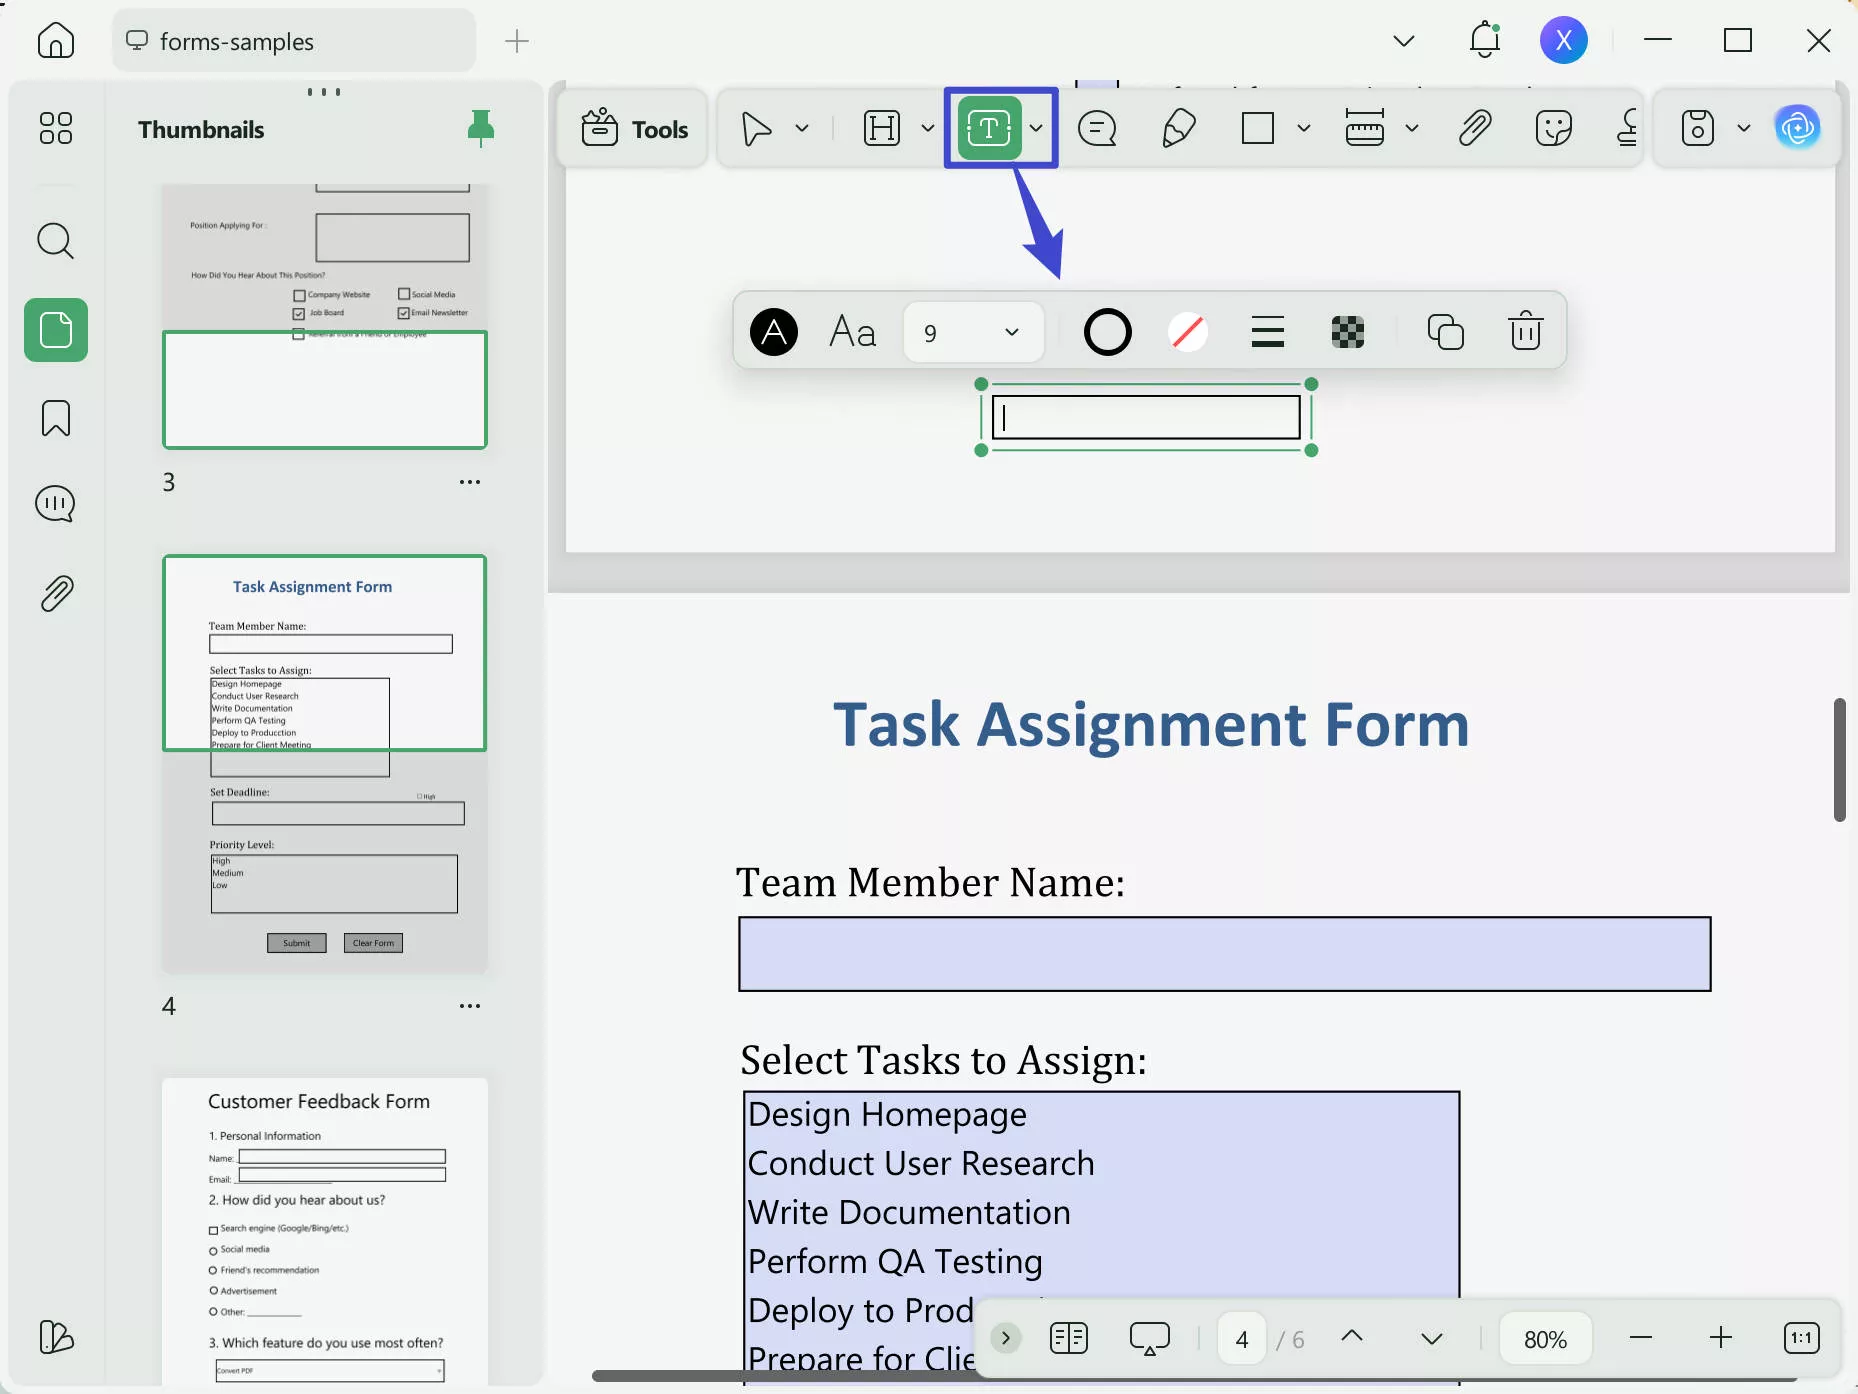
Task: Open the save button dropdown arrow
Action: click(x=1744, y=128)
